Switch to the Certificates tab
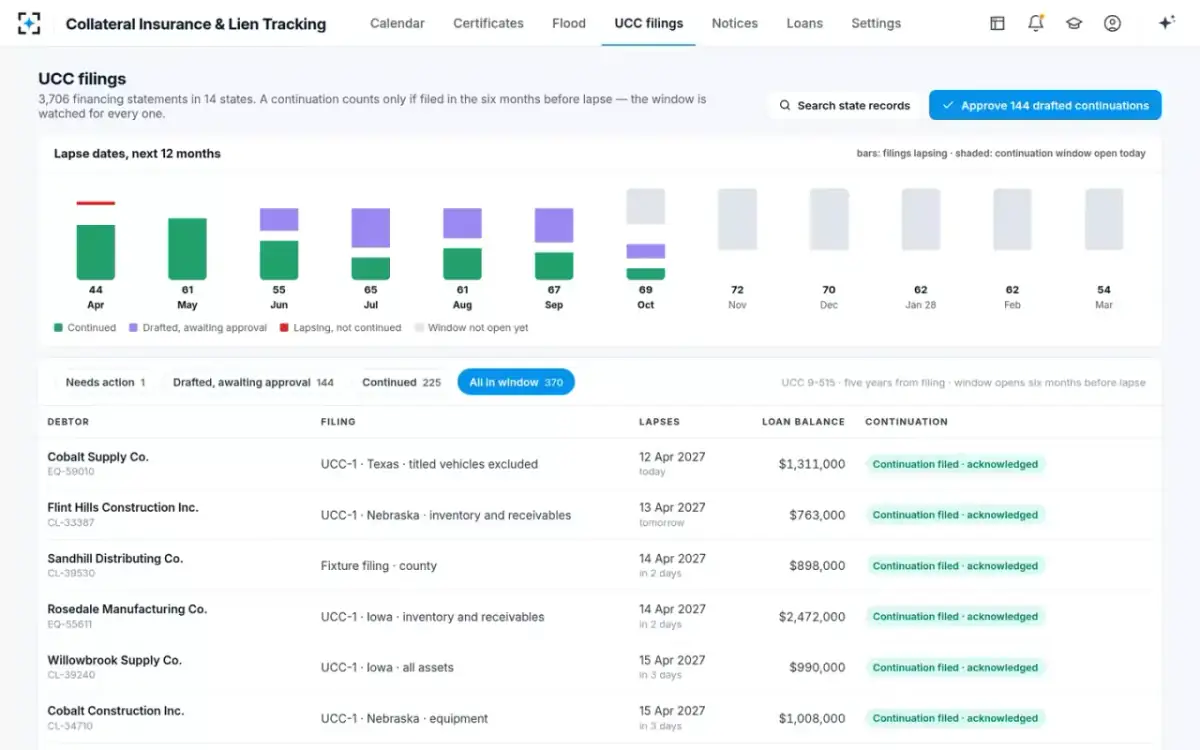 tap(488, 23)
